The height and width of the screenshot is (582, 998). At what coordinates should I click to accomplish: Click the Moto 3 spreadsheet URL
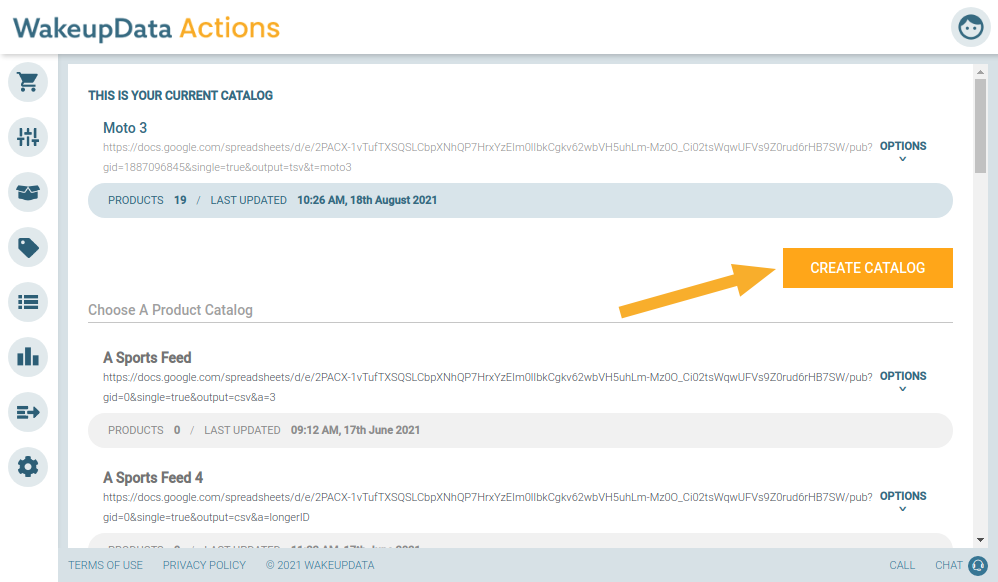tap(488, 157)
